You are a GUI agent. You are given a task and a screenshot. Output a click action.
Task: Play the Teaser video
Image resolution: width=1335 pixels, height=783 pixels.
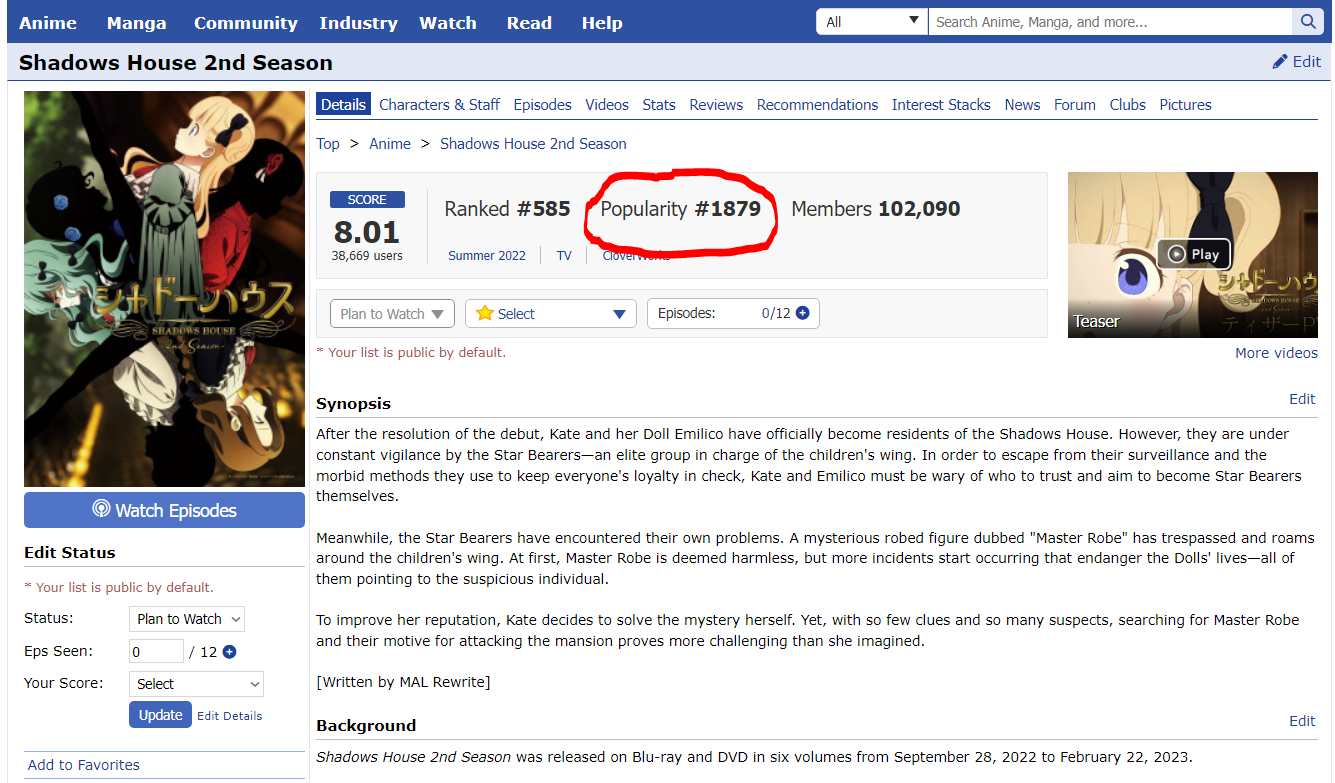tap(1193, 254)
